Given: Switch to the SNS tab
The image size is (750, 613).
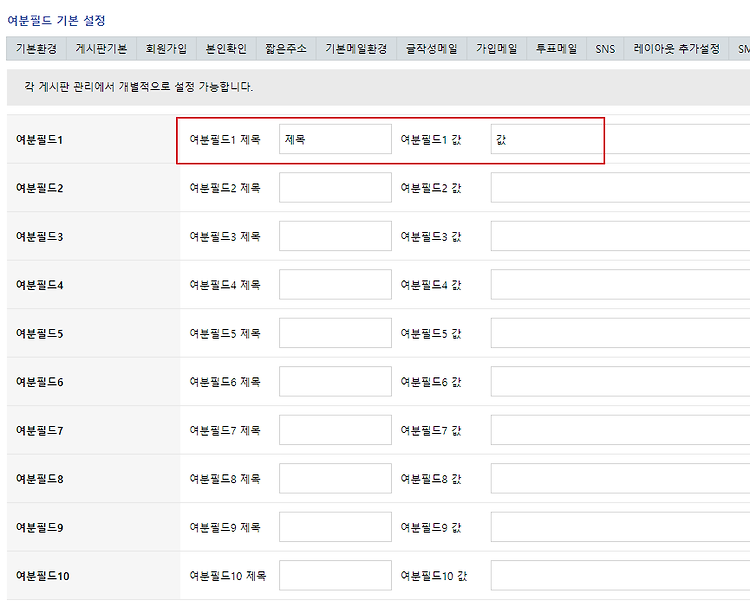Looking at the screenshot, I should [605, 49].
